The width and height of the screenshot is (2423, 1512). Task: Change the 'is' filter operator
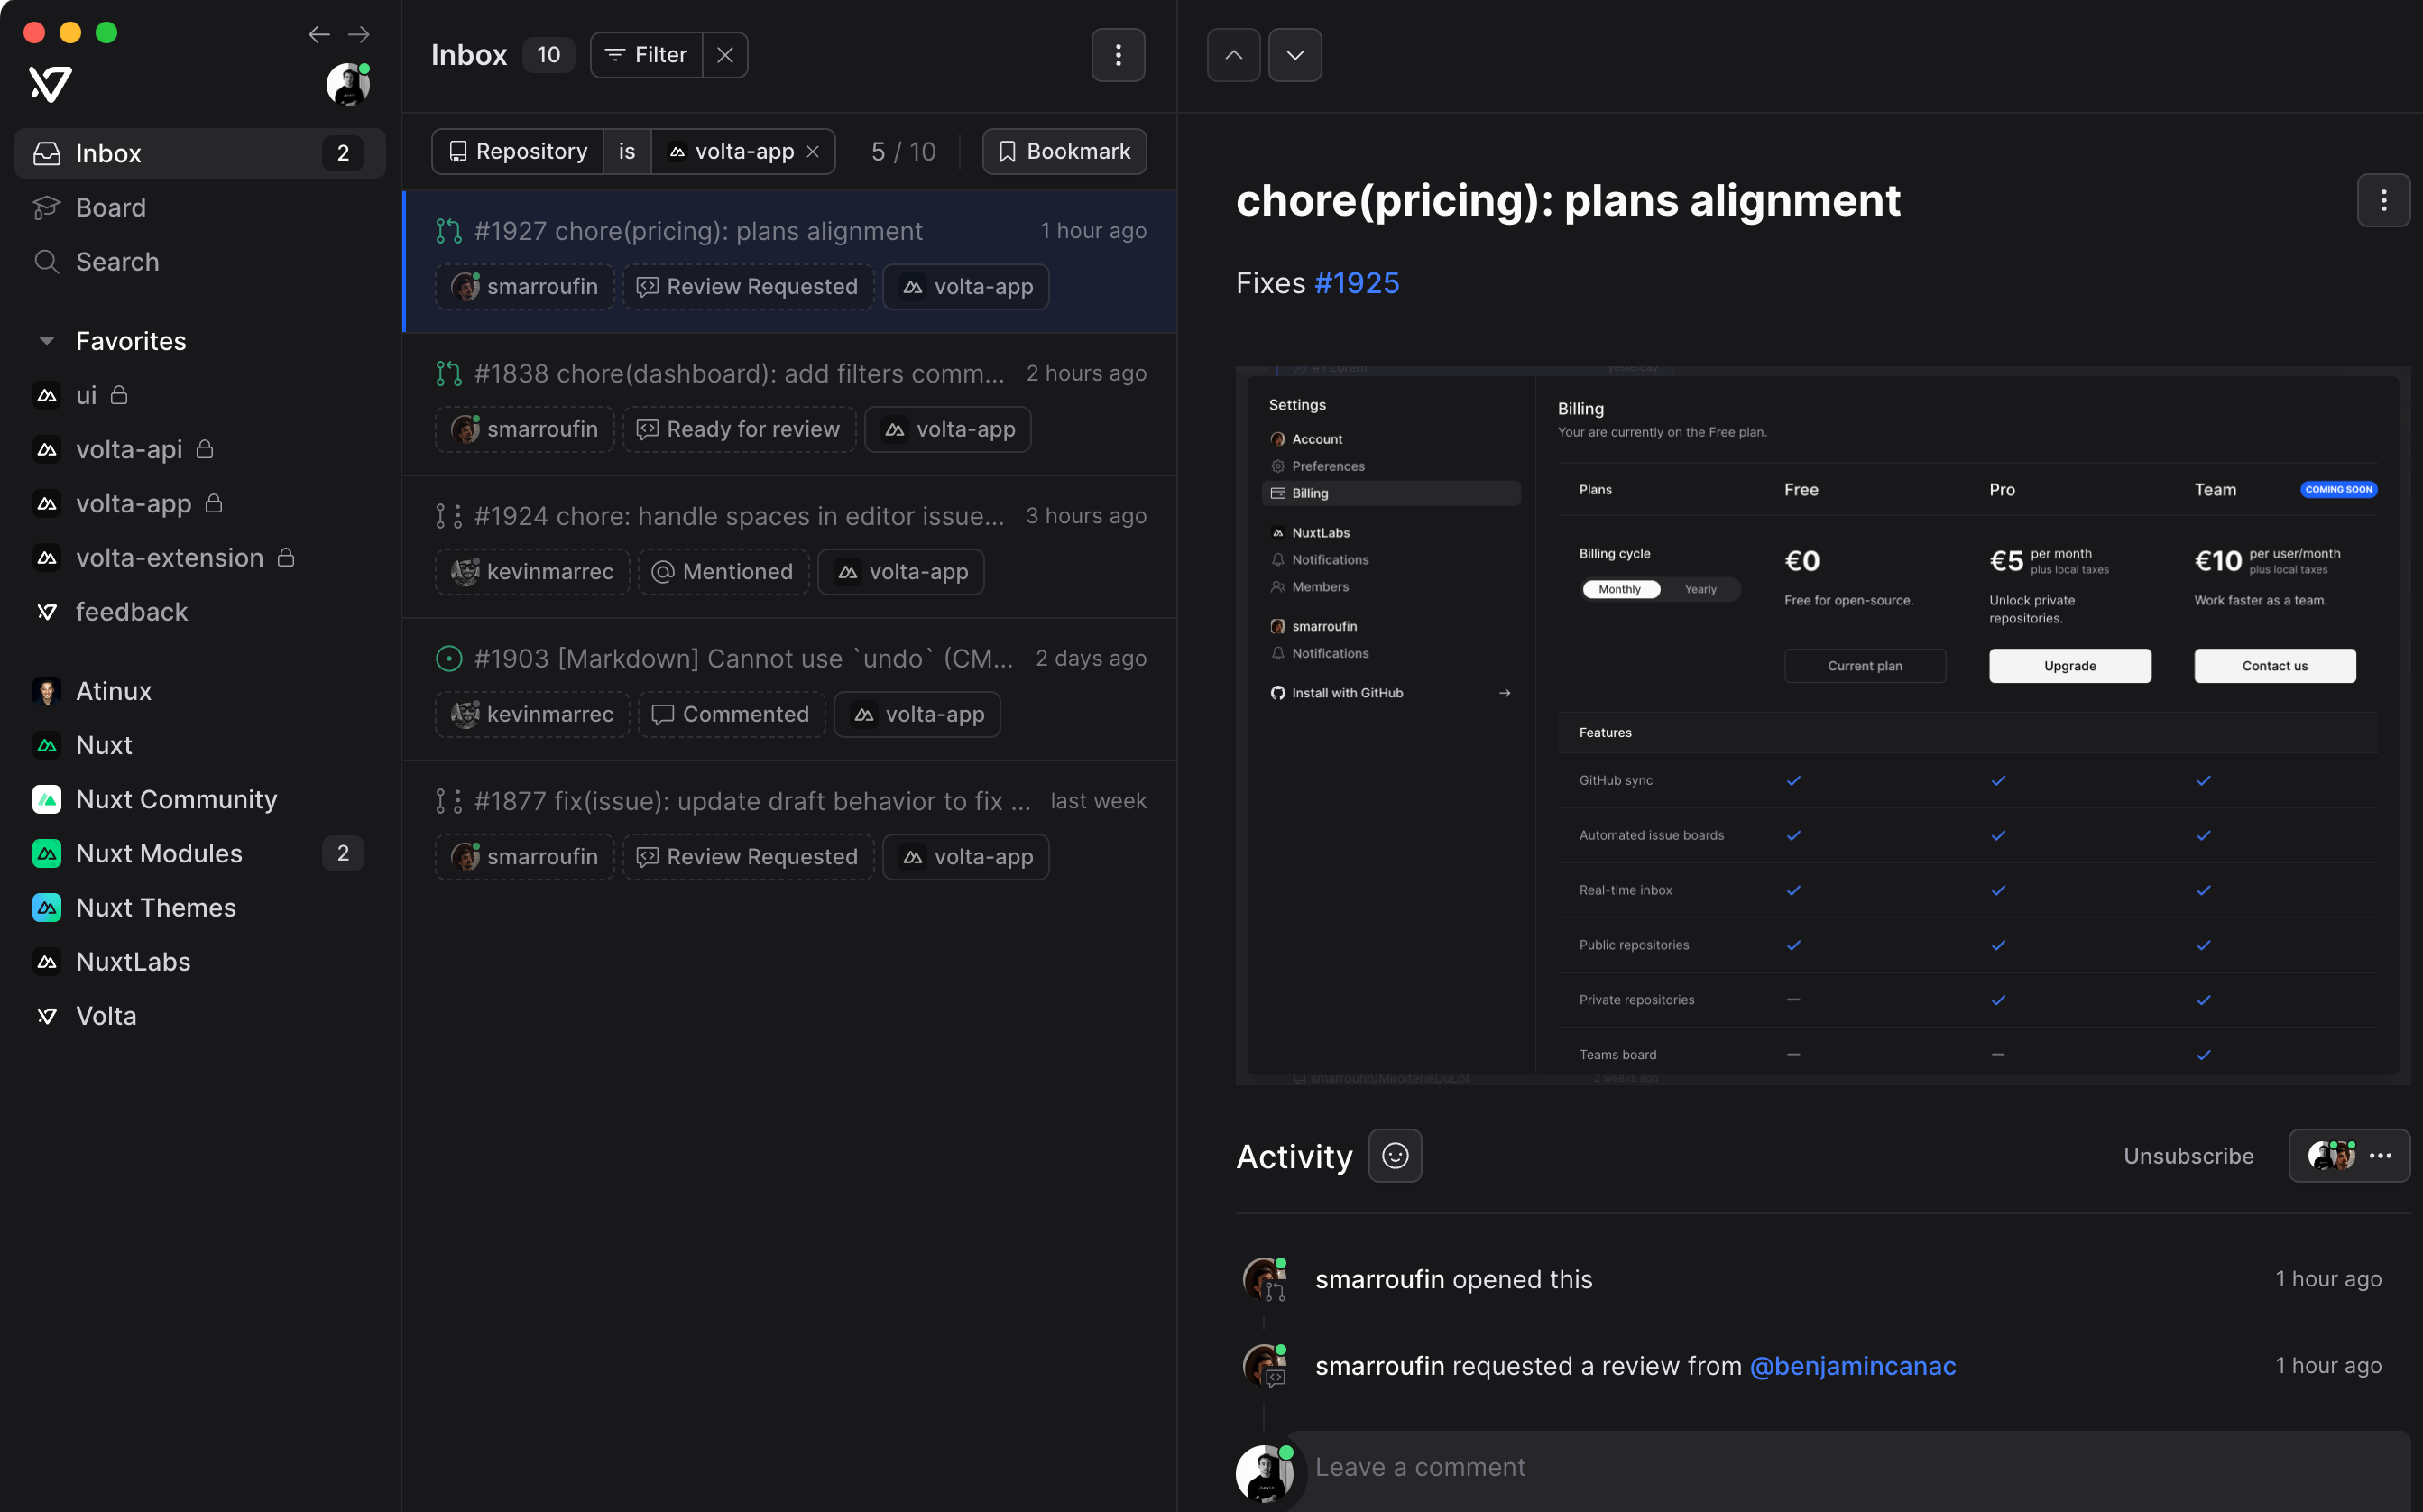click(627, 151)
